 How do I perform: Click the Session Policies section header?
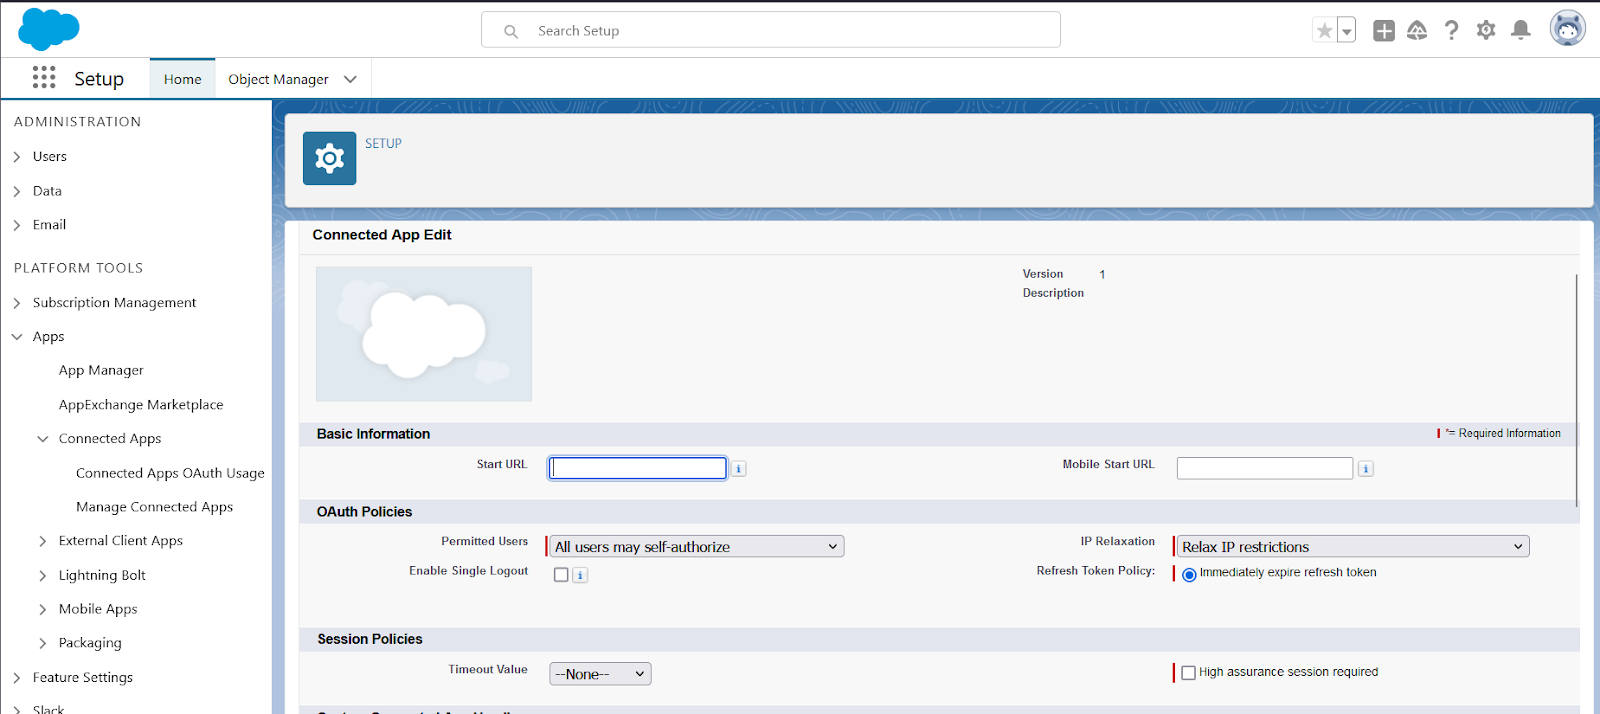click(x=370, y=639)
